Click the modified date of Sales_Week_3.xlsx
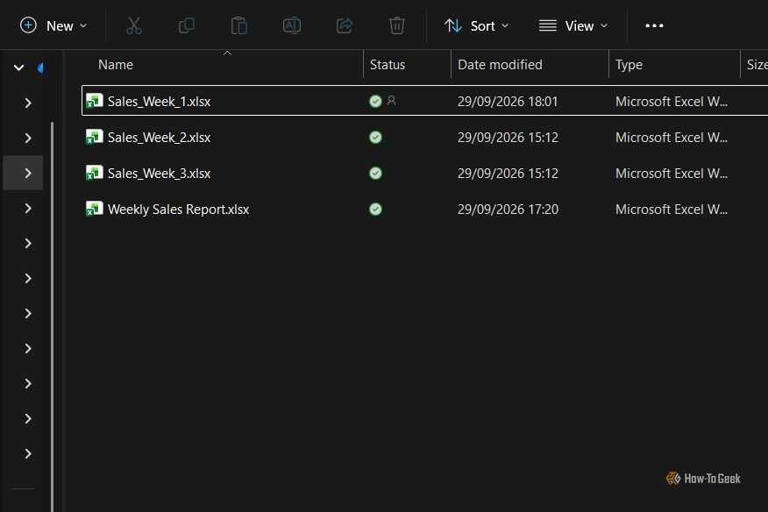 click(507, 173)
